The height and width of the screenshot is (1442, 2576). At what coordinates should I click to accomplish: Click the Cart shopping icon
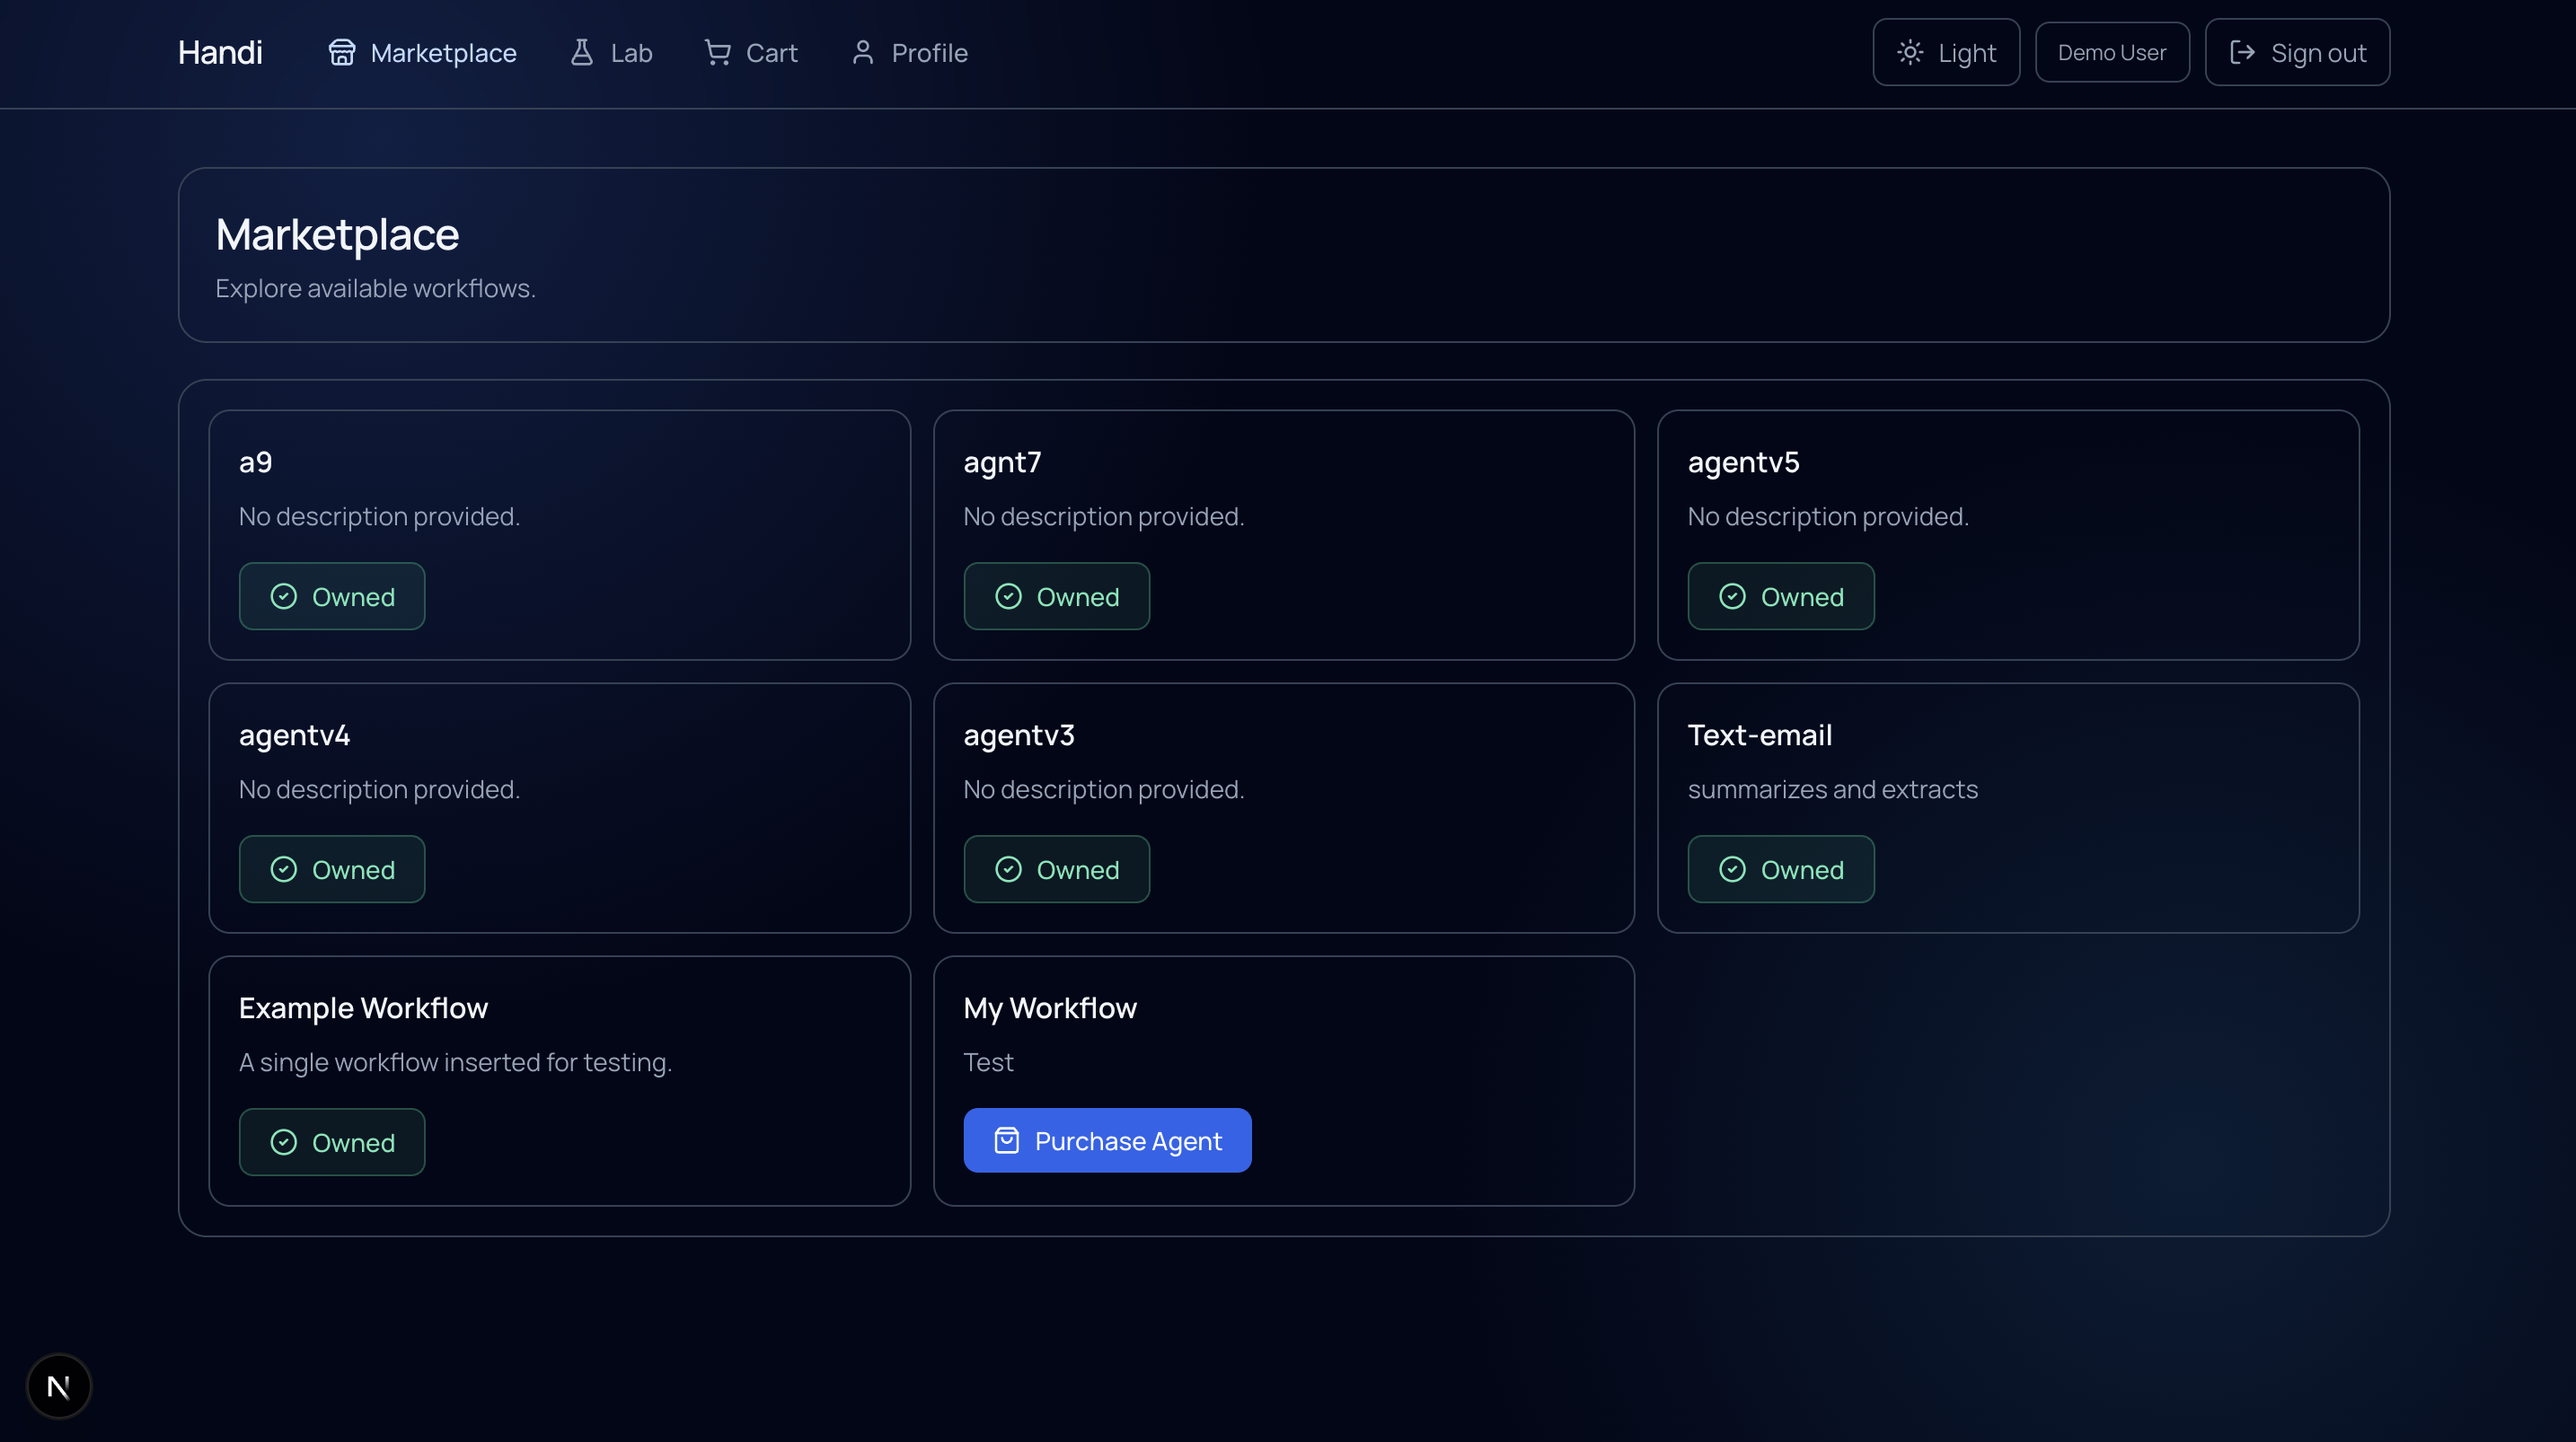click(x=717, y=53)
